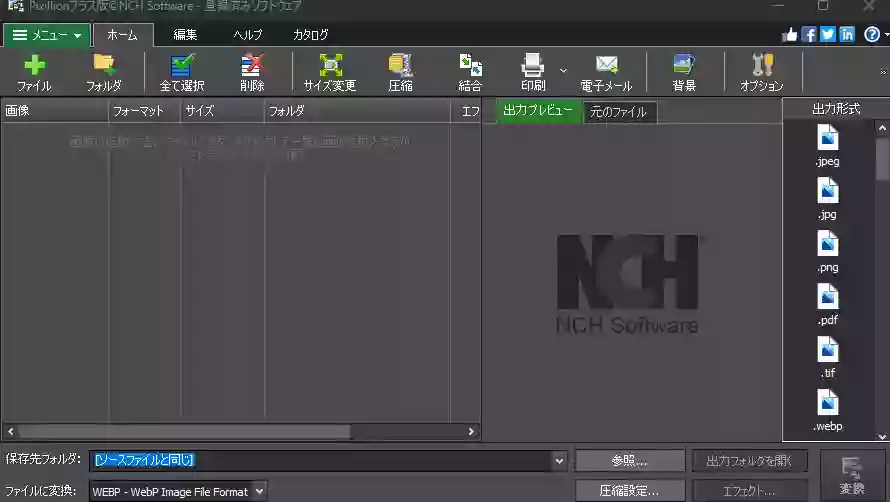Image resolution: width=890 pixels, height=502 pixels.
Task: Click the 圧縮 compression icon
Action: click(400, 66)
